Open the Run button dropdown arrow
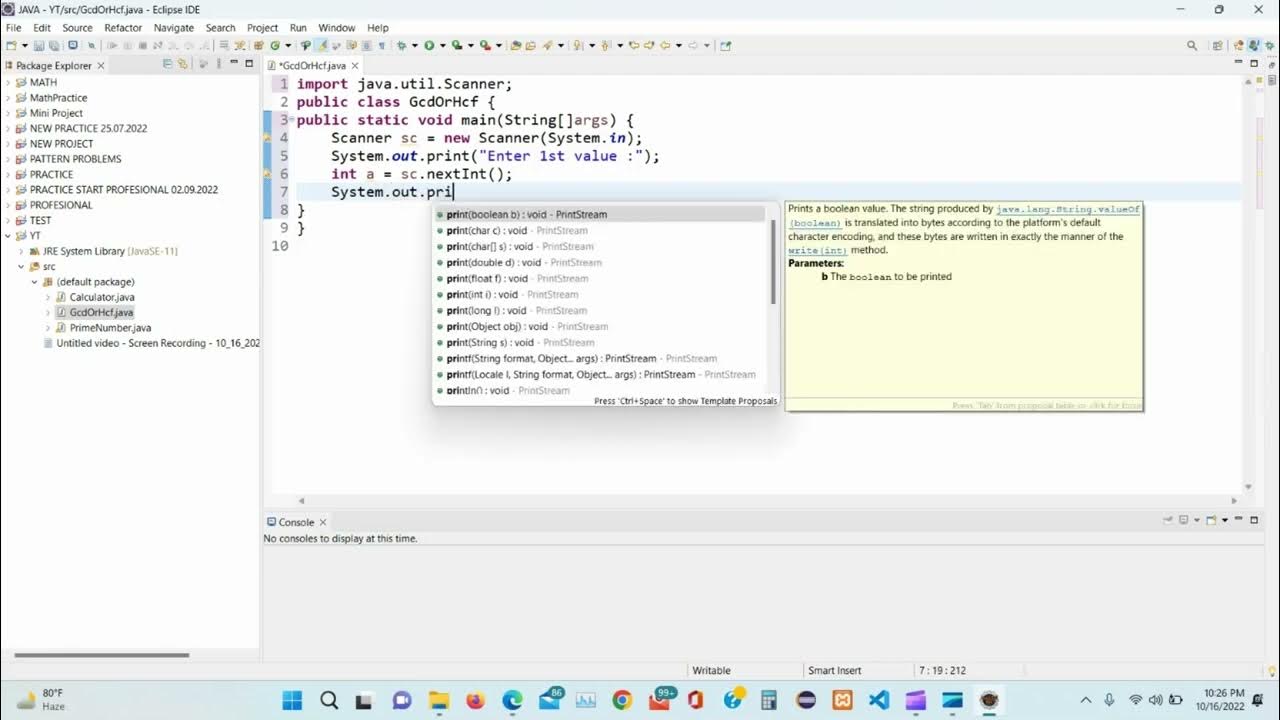The width and height of the screenshot is (1280, 720). [x=441, y=45]
